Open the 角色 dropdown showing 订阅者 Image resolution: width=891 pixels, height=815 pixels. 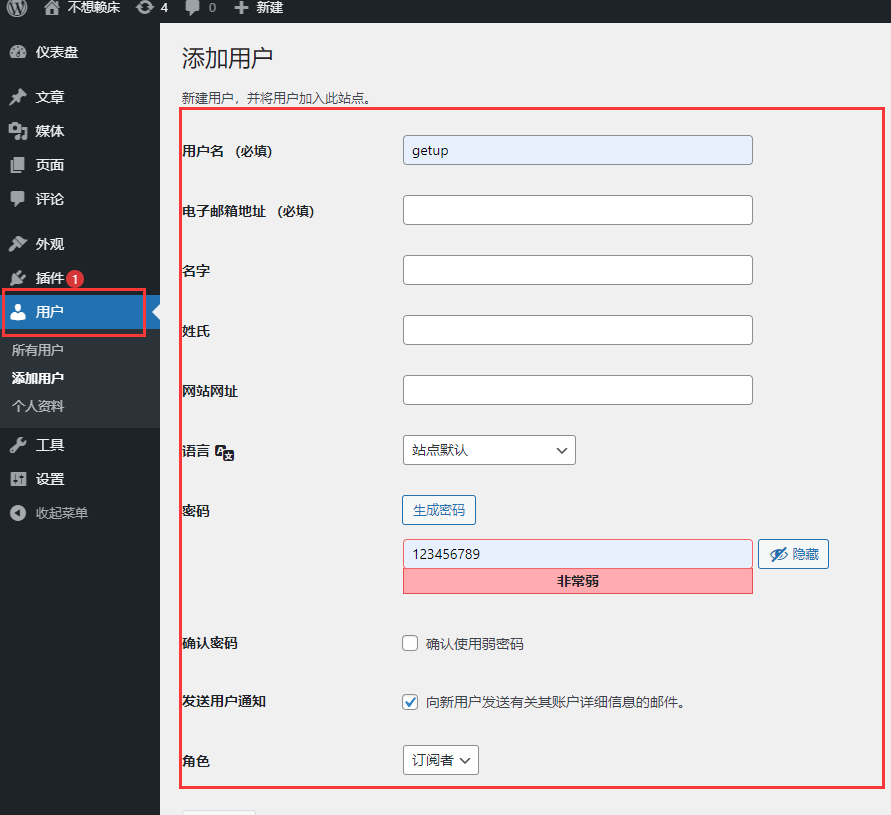pos(440,760)
